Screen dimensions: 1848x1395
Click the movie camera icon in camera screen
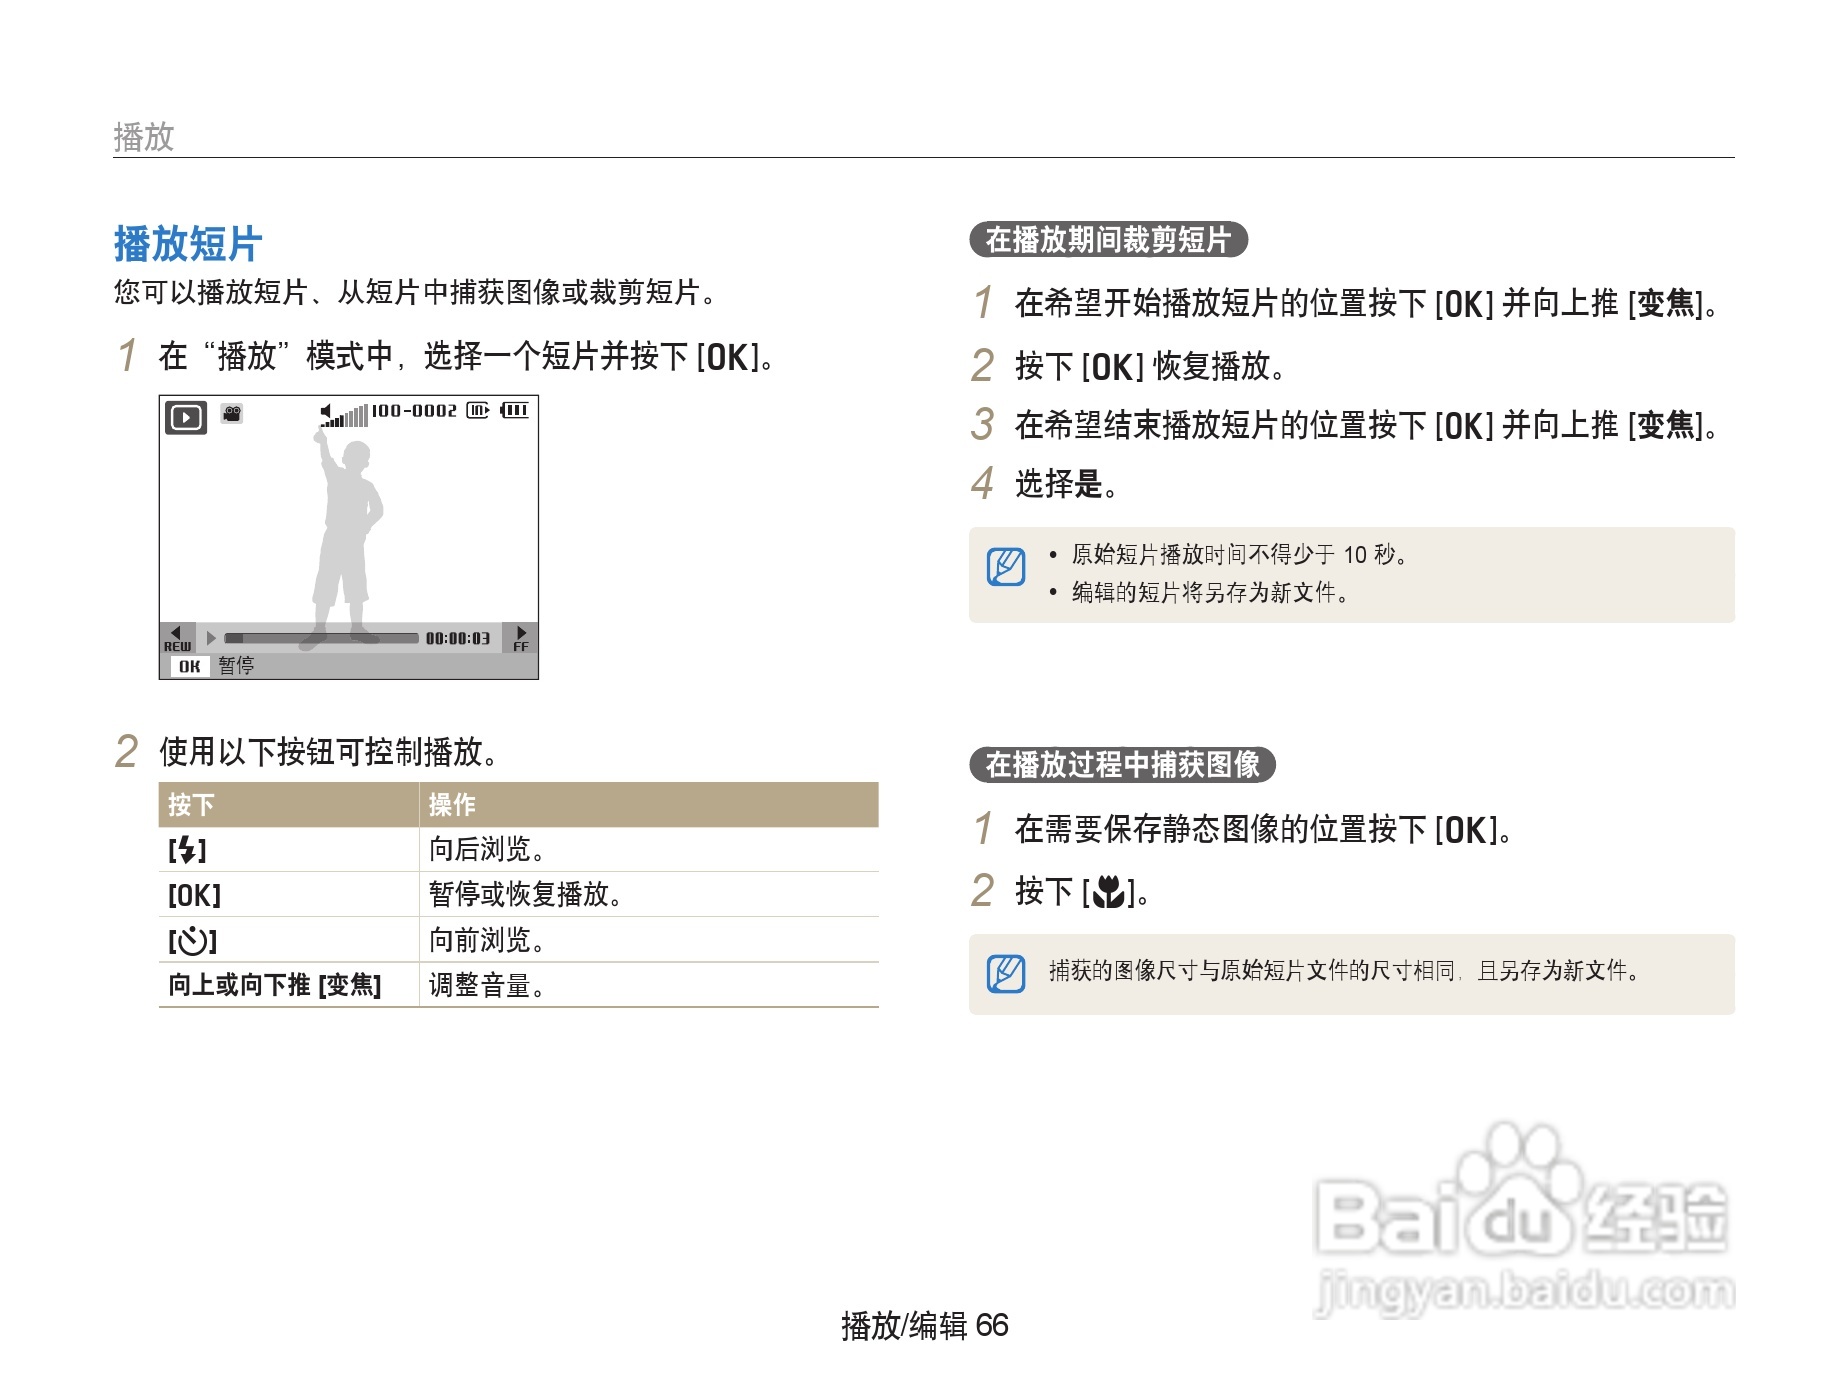pyautogui.click(x=232, y=413)
